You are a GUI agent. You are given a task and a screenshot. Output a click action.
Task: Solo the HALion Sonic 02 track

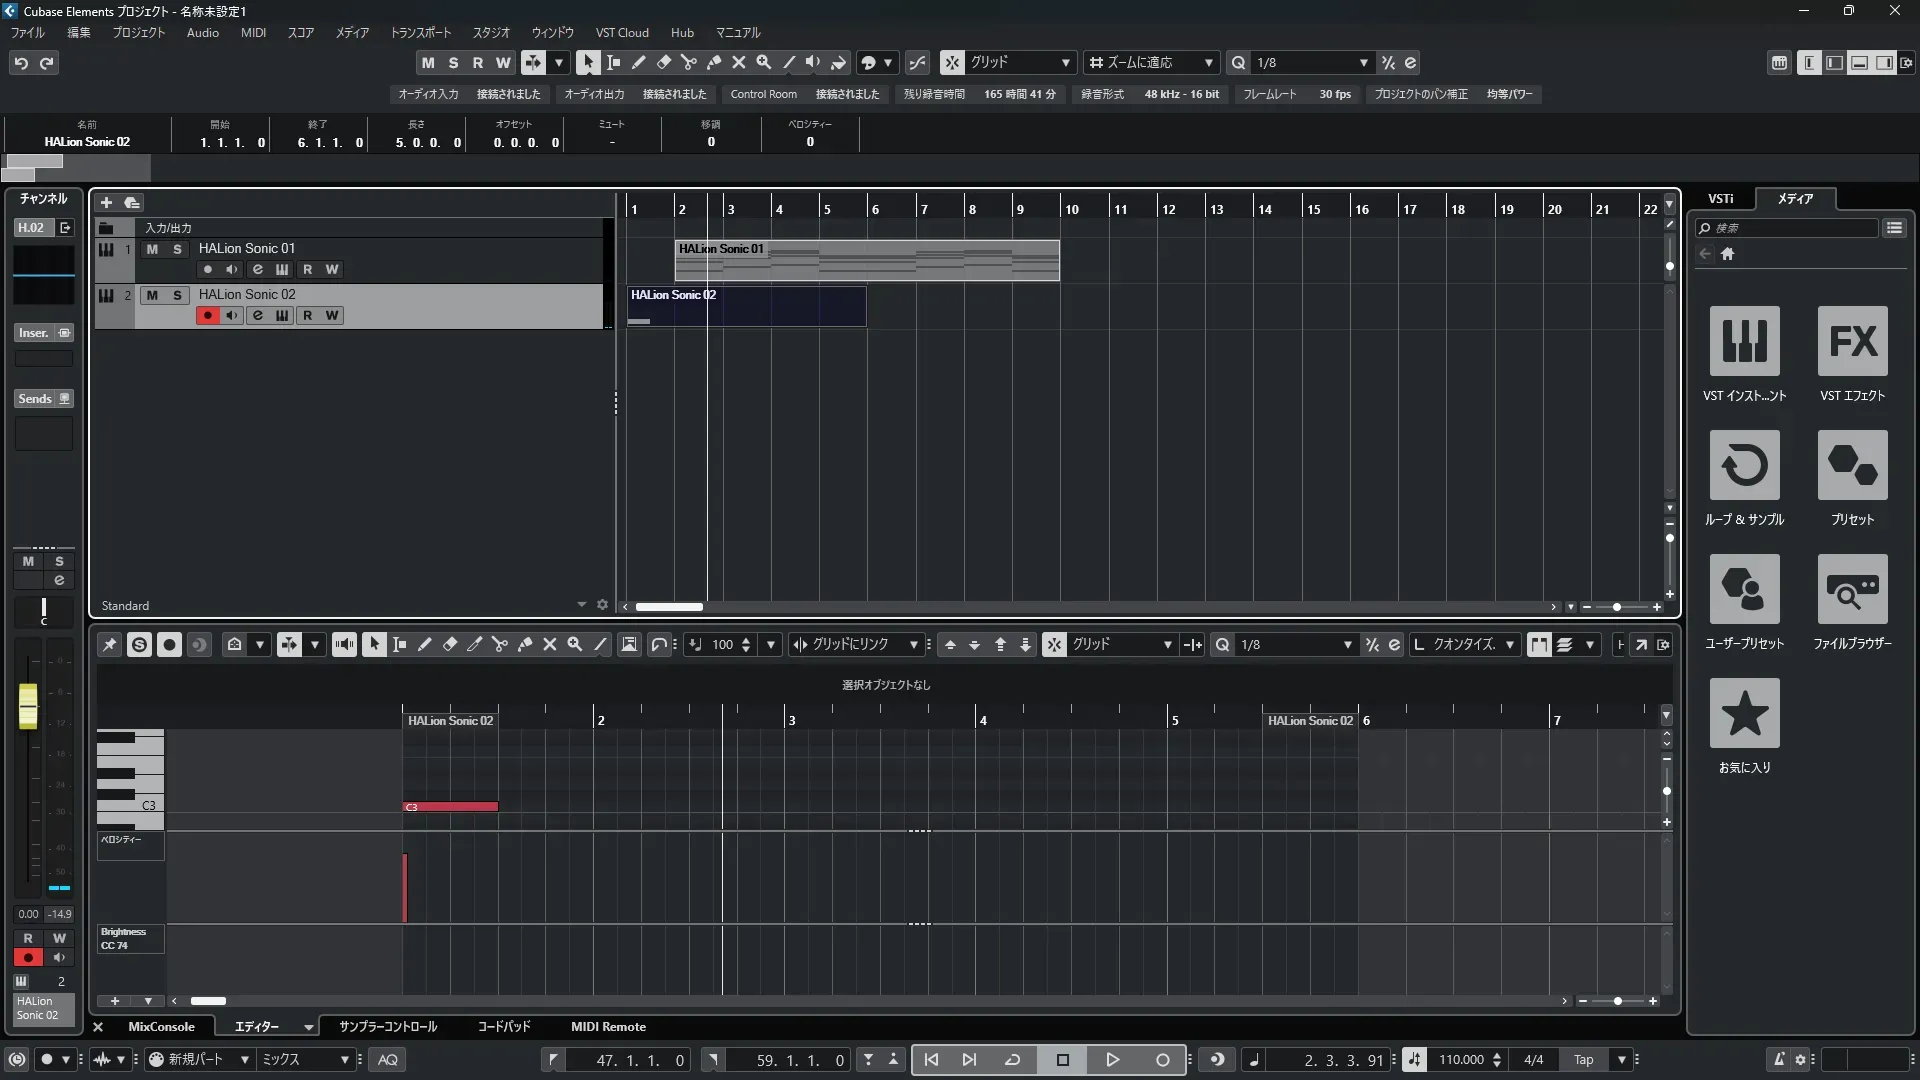pyautogui.click(x=177, y=295)
